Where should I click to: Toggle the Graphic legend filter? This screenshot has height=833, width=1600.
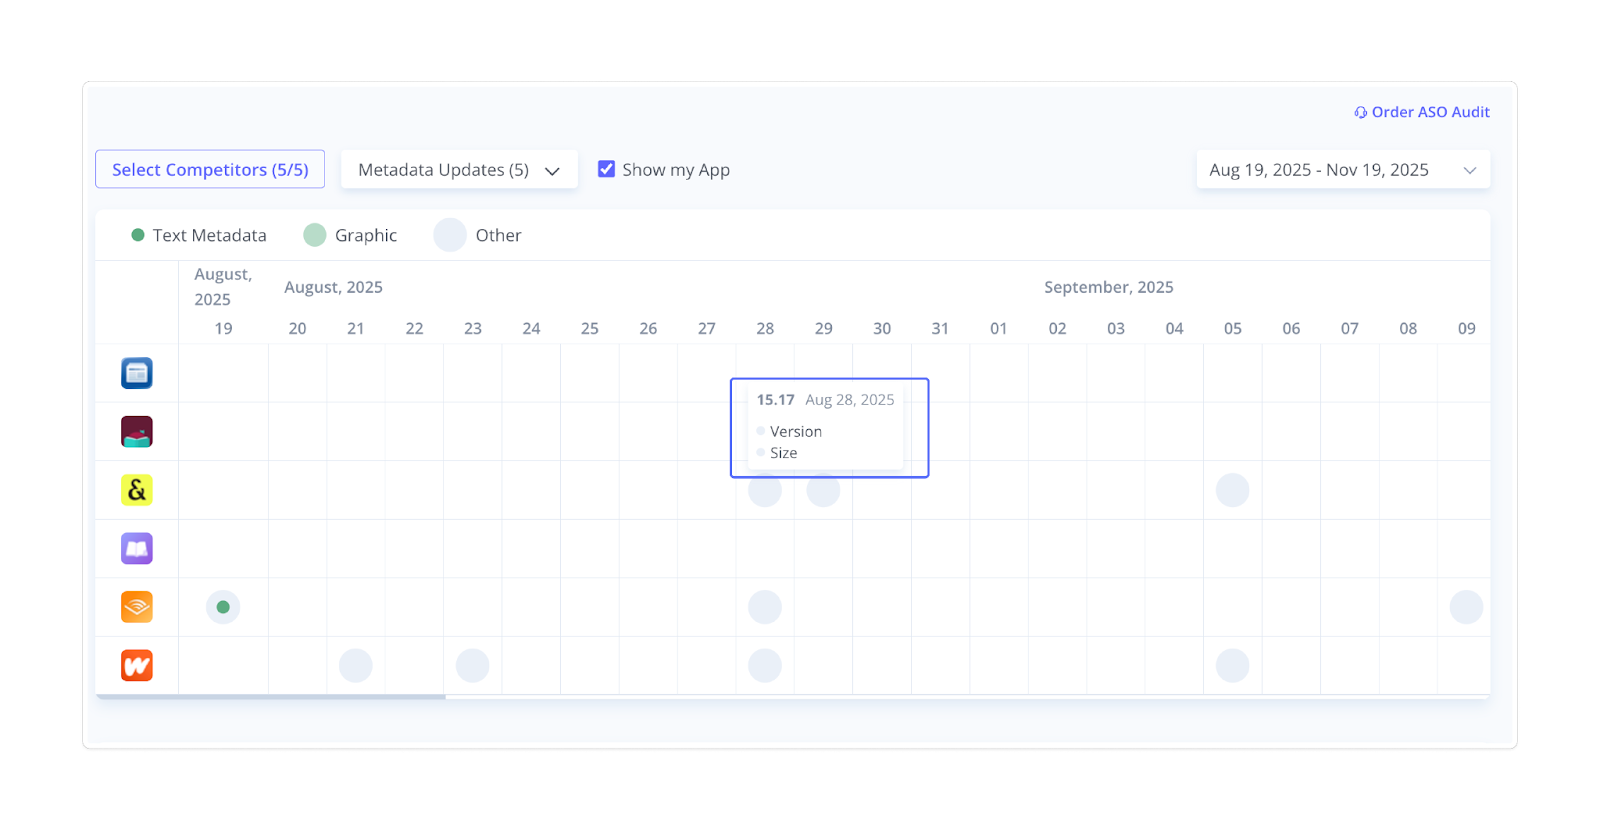coord(315,235)
